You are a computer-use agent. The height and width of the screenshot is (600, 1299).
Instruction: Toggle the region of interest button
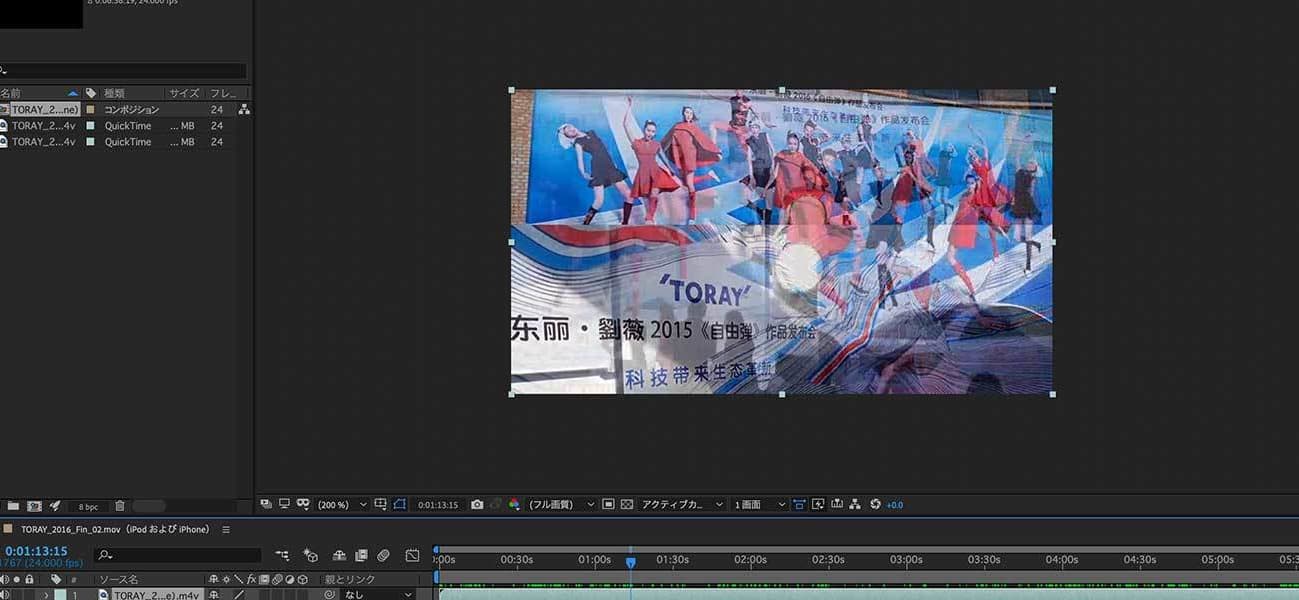click(x=608, y=505)
